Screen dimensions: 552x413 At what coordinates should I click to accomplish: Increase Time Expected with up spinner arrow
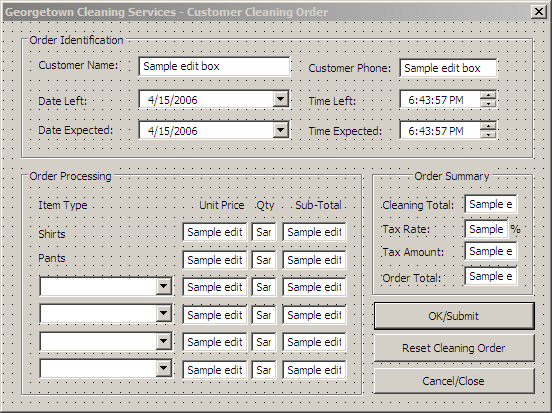(x=488, y=126)
